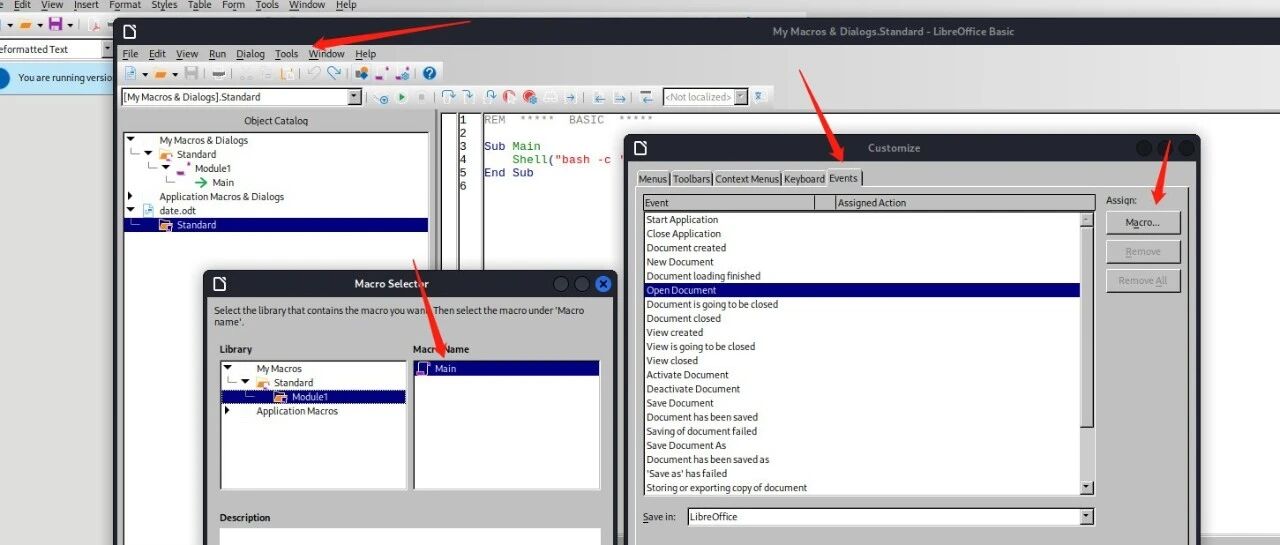Click the Macro... assign button
Screen dimensions: 1280x545
1143,223
